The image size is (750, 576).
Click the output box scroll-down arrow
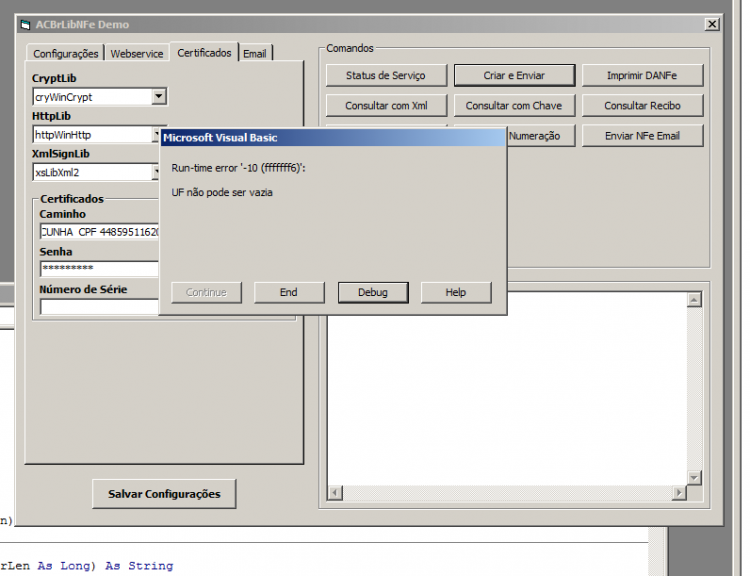pyautogui.click(x=694, y=477)
